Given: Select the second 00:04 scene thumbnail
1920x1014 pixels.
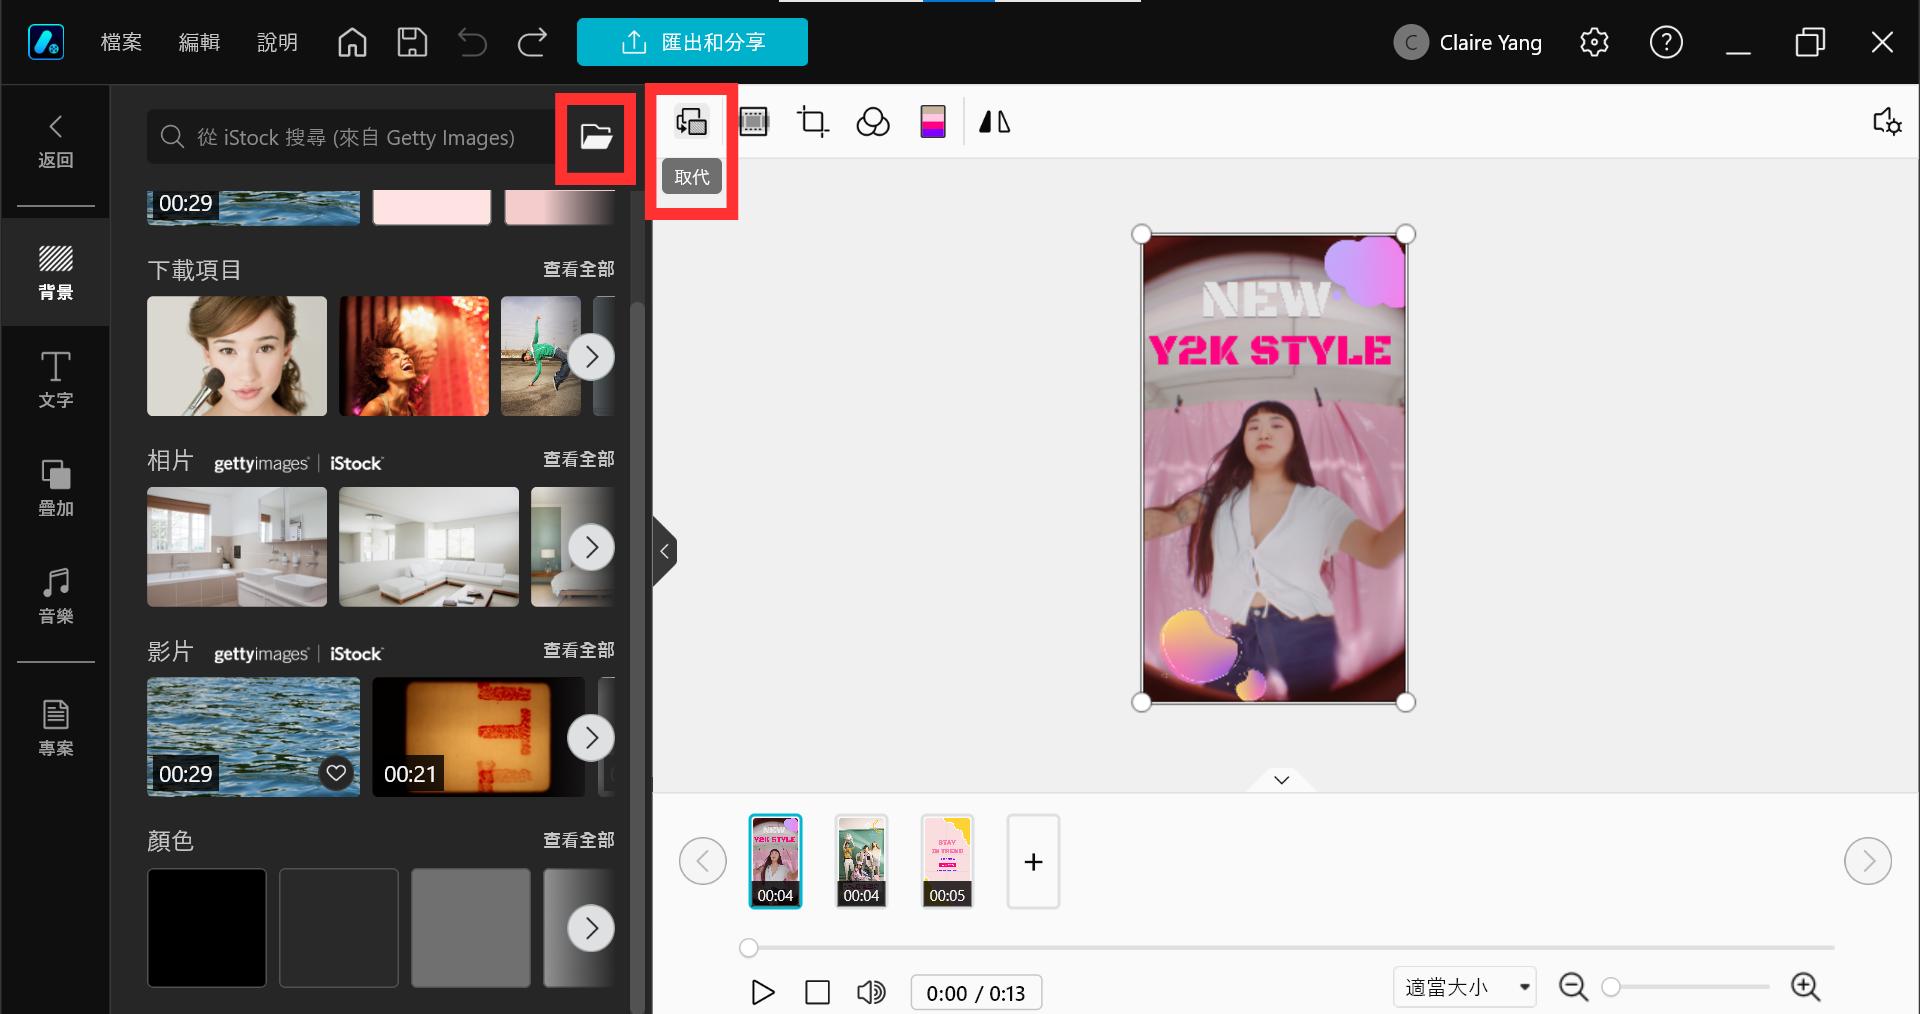Looking at the screenshot, I should [861, 861].
